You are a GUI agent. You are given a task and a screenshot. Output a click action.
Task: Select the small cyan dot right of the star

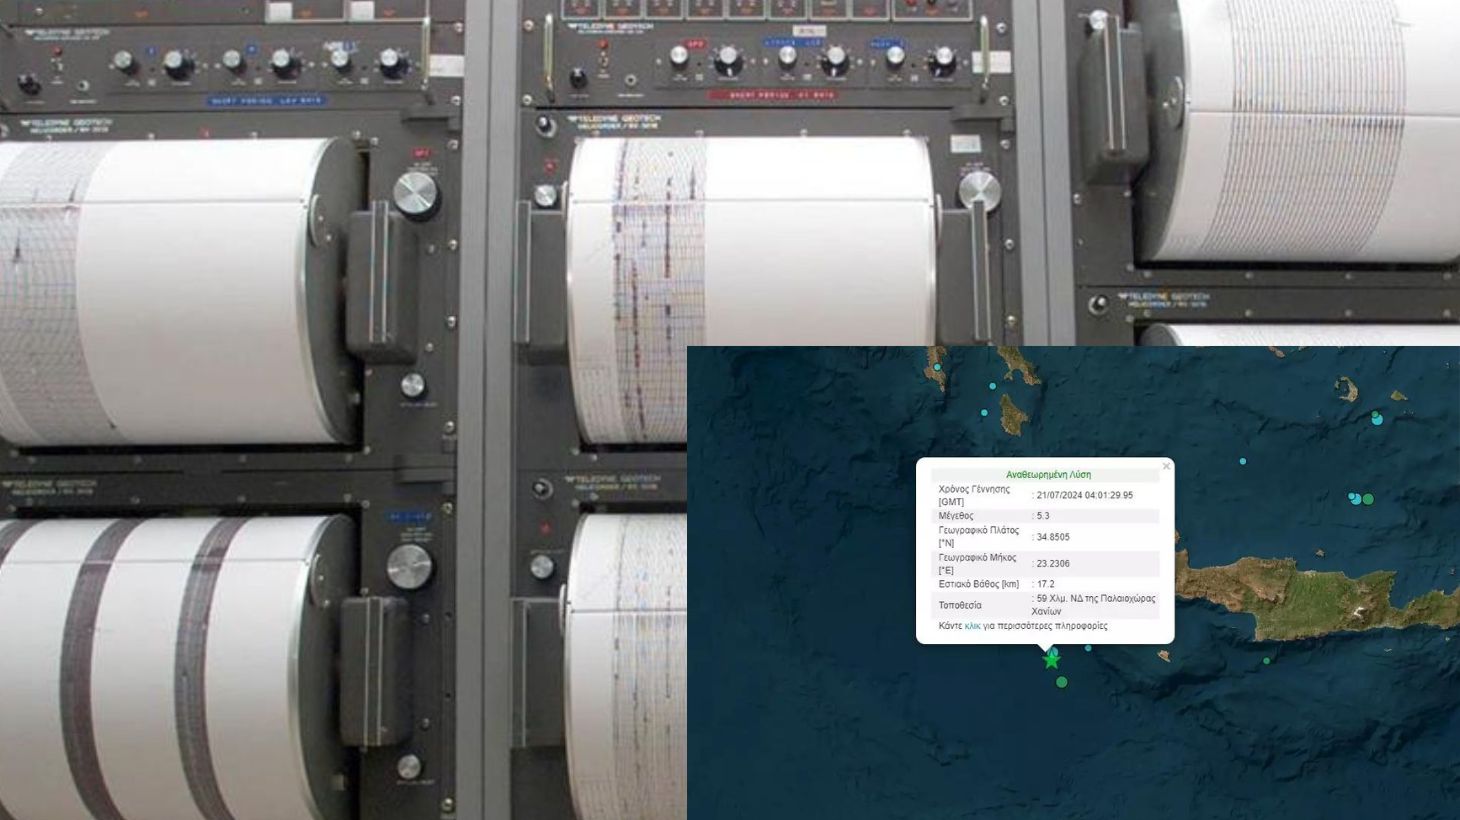coord(1088,648)
